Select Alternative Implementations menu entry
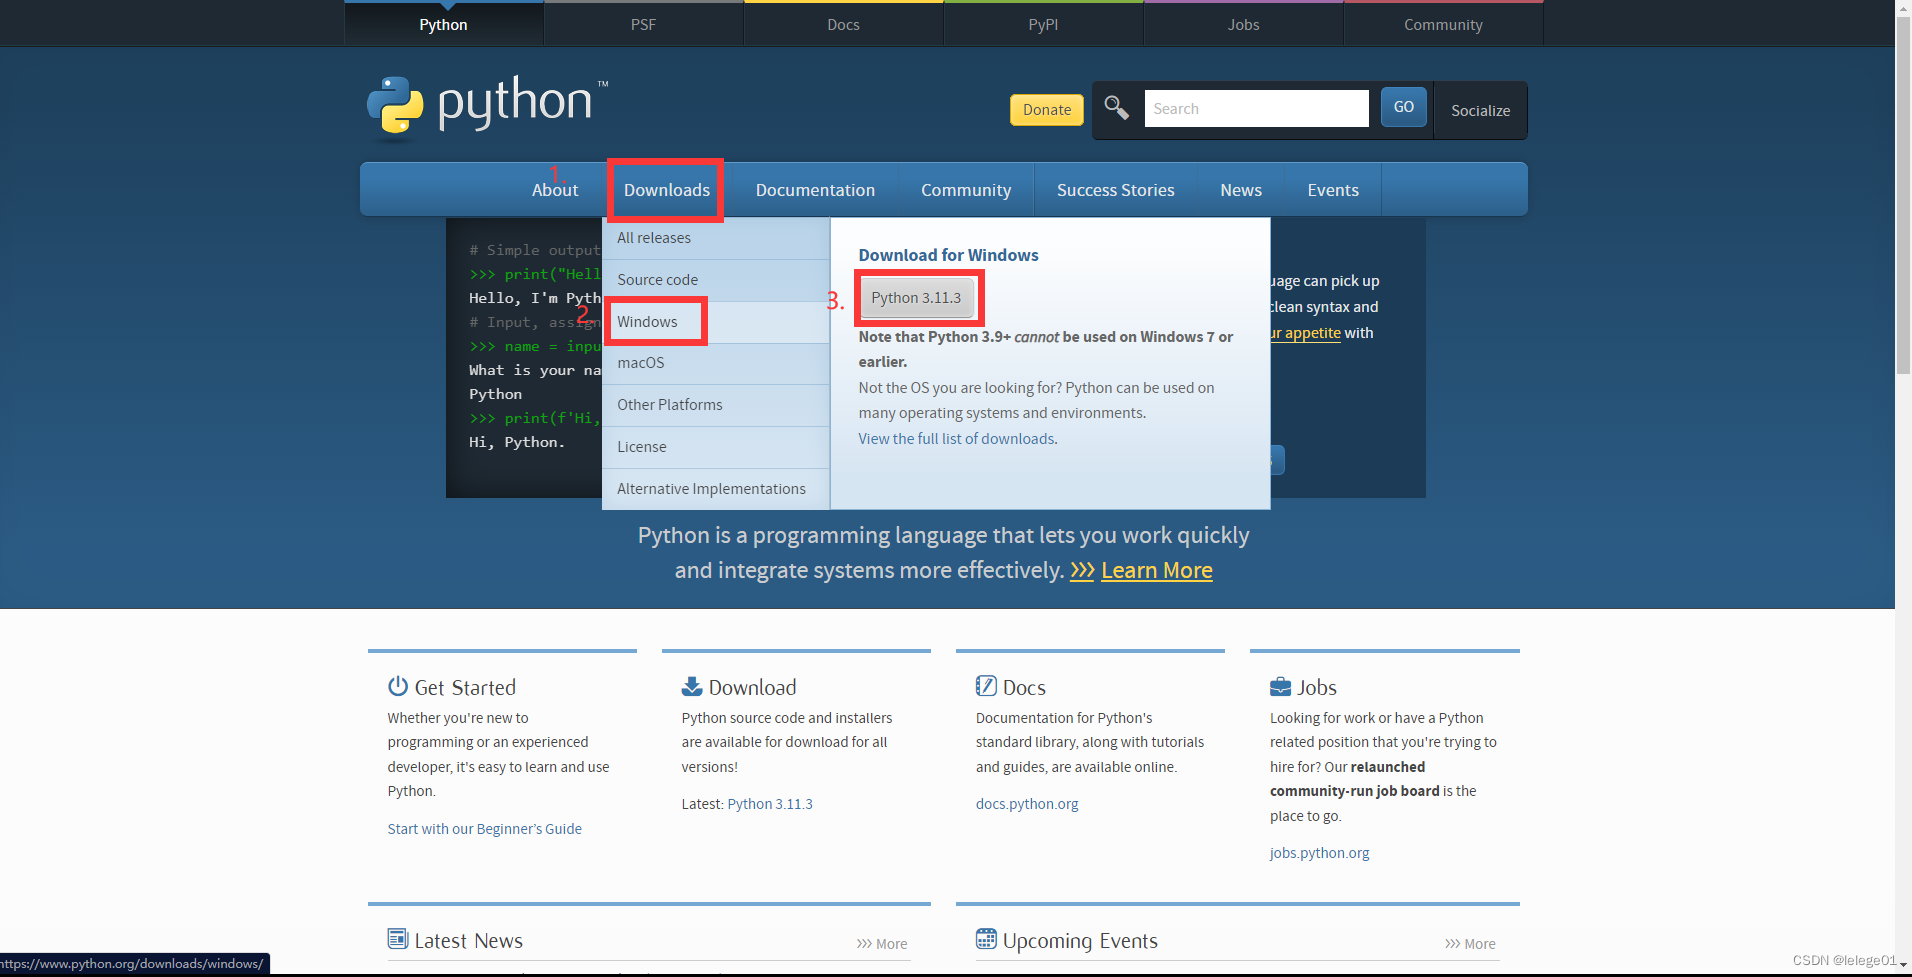1912x977 pixels. [x=716, y=489]
